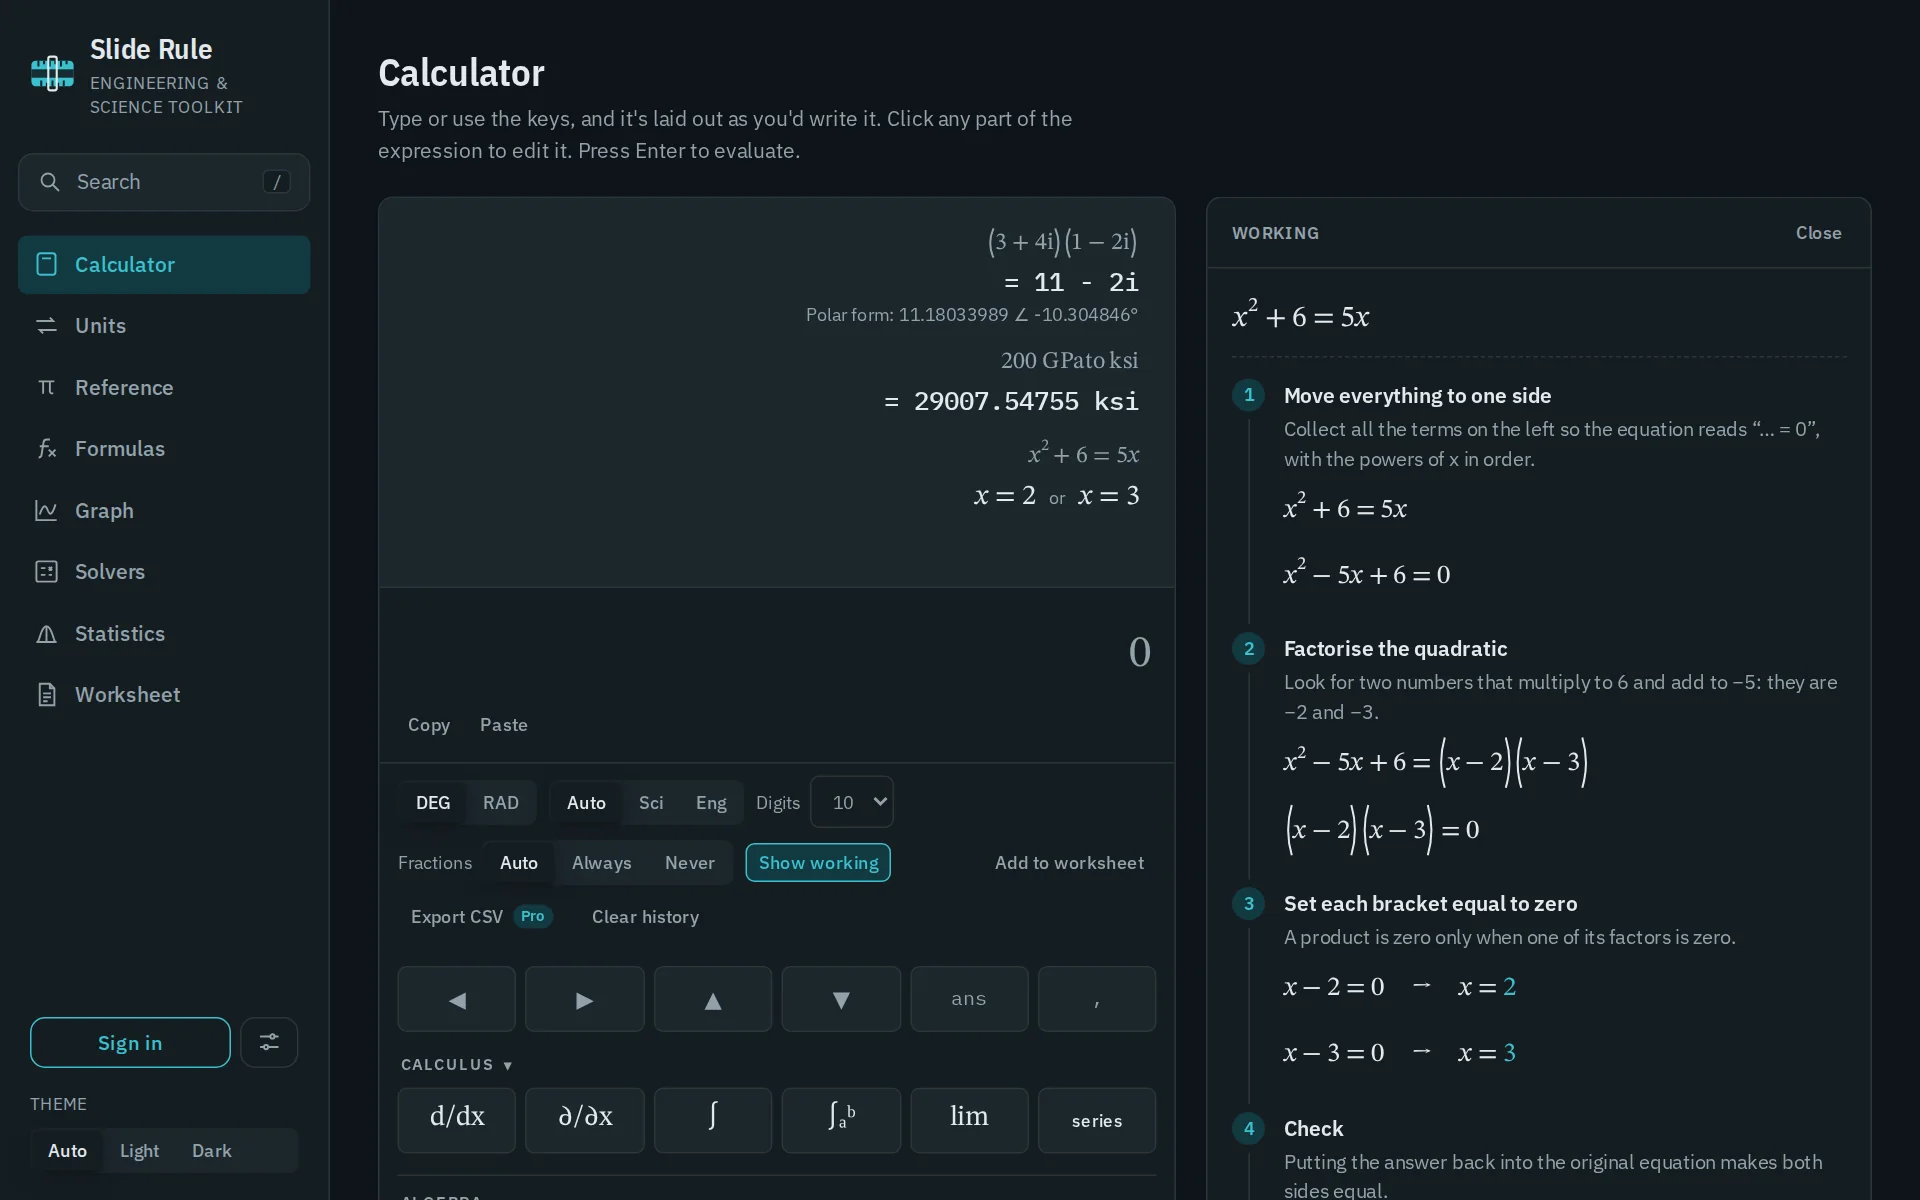Select the Dark theme
This screenshot has height=1200, width=1920.
[x=212, y=1150]
